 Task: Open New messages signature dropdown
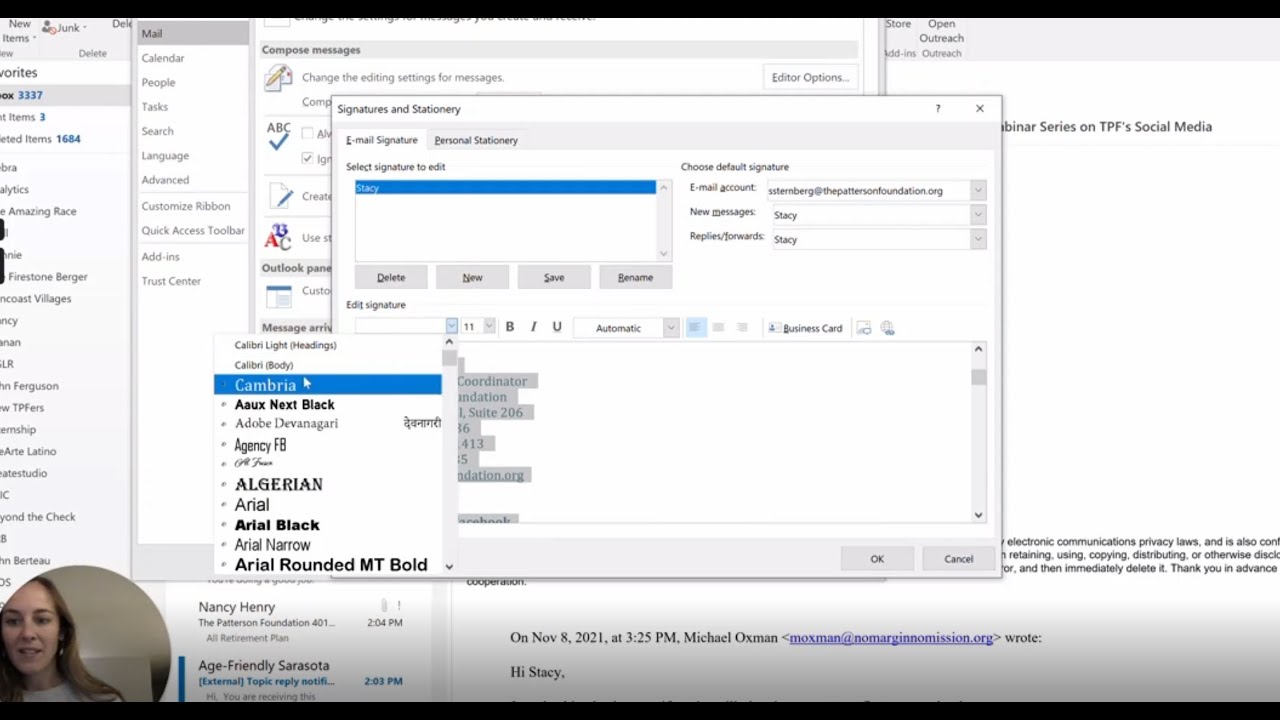point(978,214)
